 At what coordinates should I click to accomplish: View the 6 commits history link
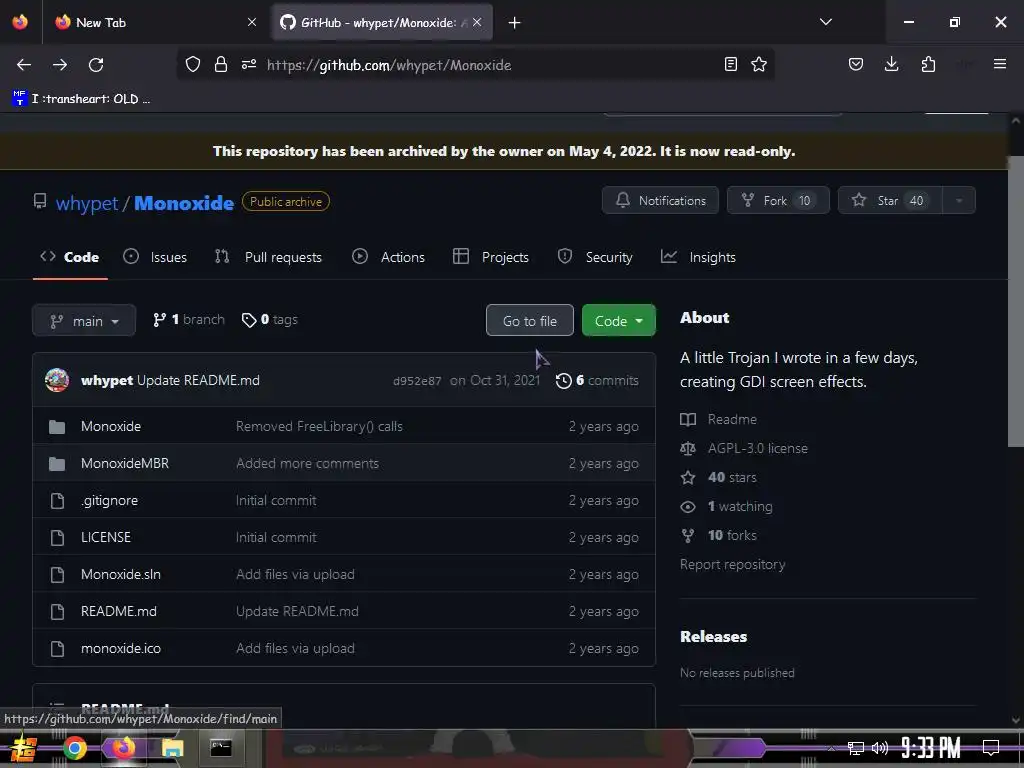tap(597, 380)
